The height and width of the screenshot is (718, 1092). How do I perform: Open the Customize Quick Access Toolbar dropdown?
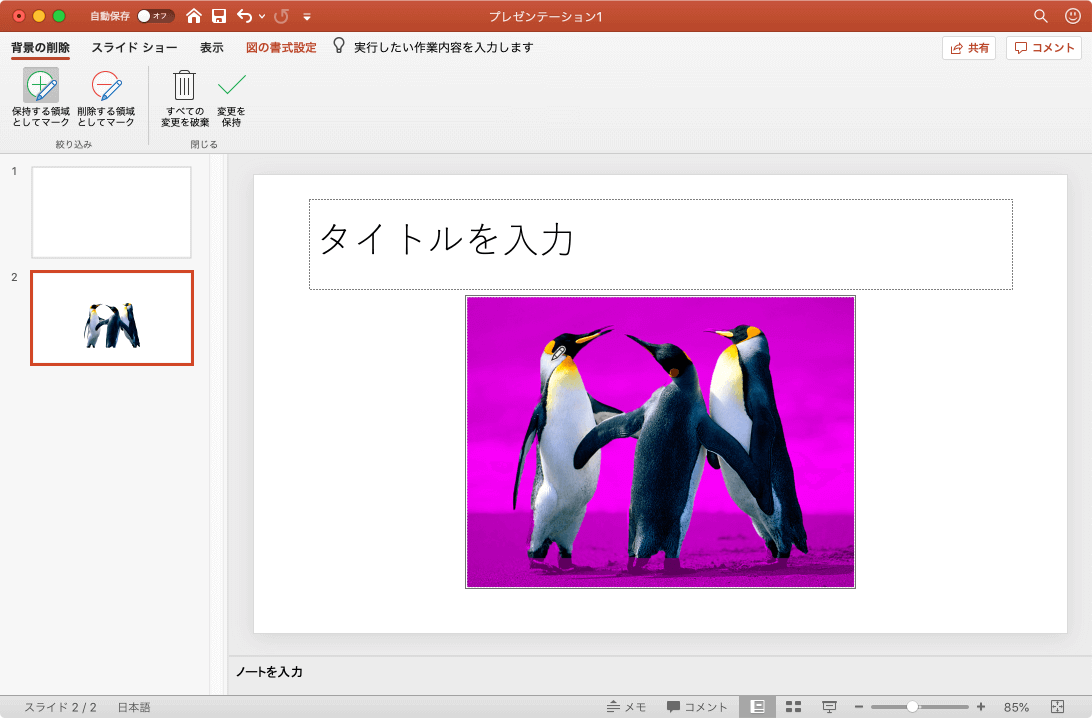[x=307, y=17]
